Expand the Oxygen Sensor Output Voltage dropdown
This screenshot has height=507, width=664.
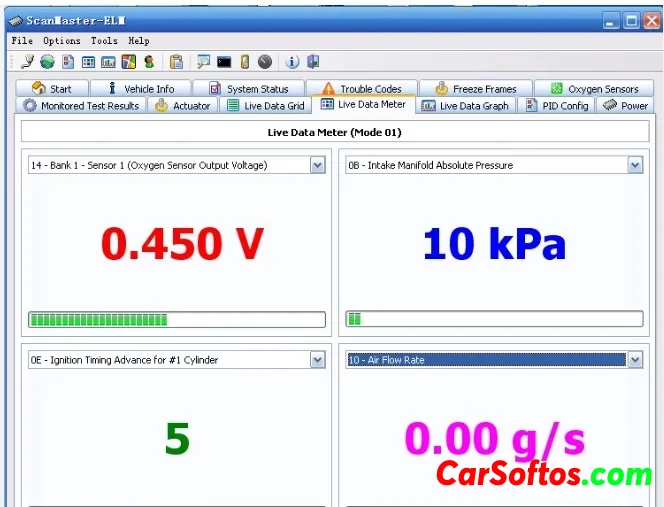click(x=318, y=165)
